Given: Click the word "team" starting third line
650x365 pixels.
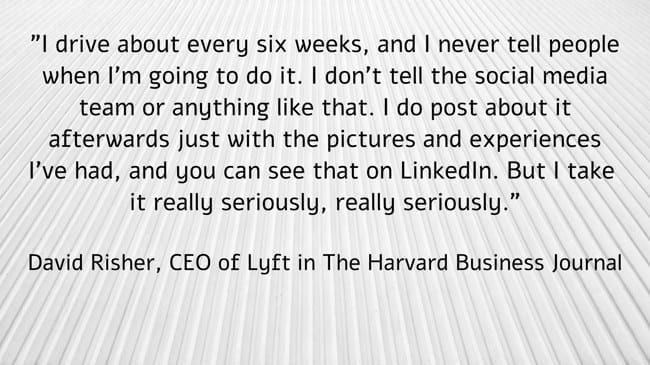Looking at the screenshot, I should 107,109.
